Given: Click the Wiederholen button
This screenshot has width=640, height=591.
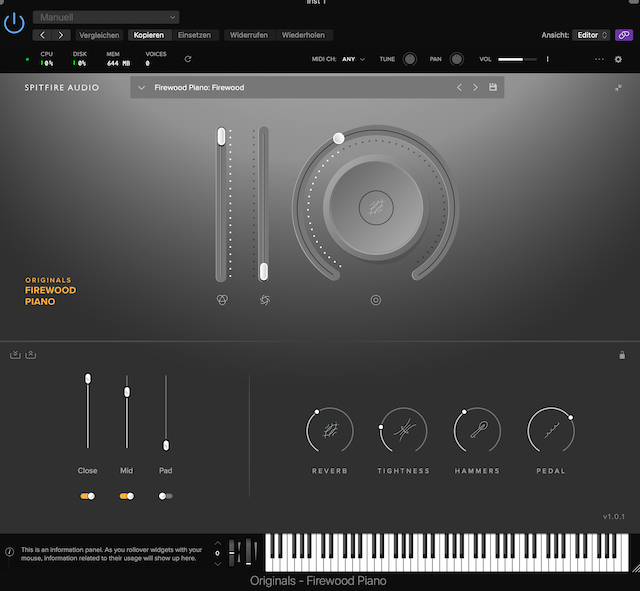Looking at the screenshot, I should [x=303, y=35].
